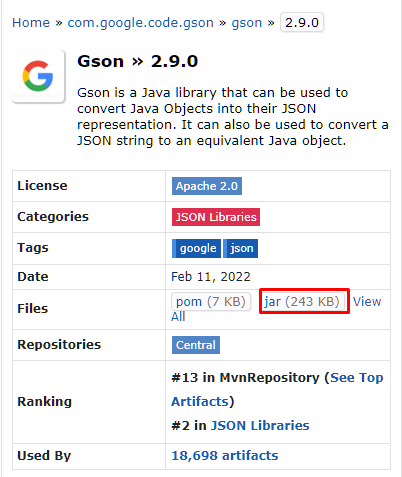
Task: Click the Apache 2.0 license badge
Action: point(207,186)
